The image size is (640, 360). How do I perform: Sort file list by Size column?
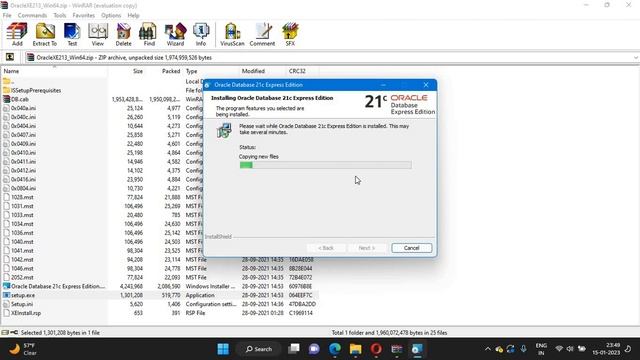tap(126, 71)
